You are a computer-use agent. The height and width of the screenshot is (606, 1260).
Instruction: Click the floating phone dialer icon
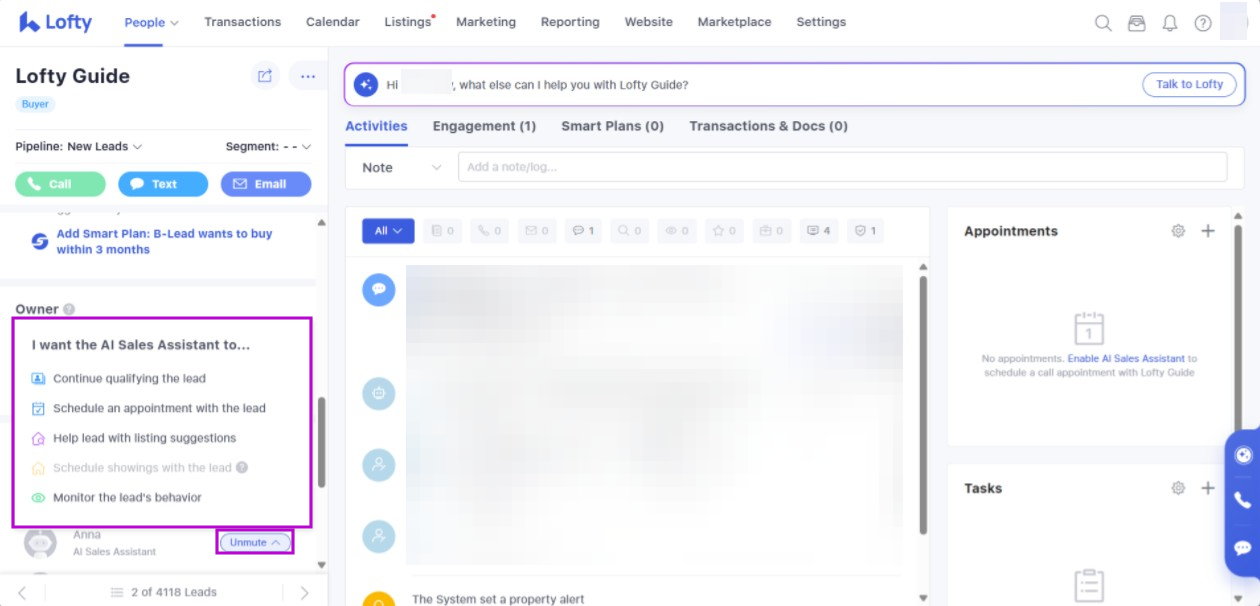[x=1243, y=500]
